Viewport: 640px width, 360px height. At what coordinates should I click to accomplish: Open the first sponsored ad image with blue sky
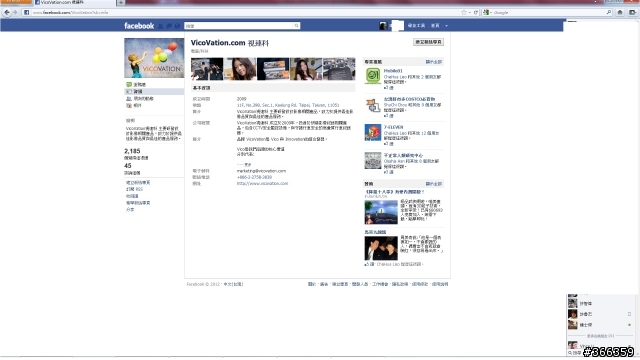[381, 212]
